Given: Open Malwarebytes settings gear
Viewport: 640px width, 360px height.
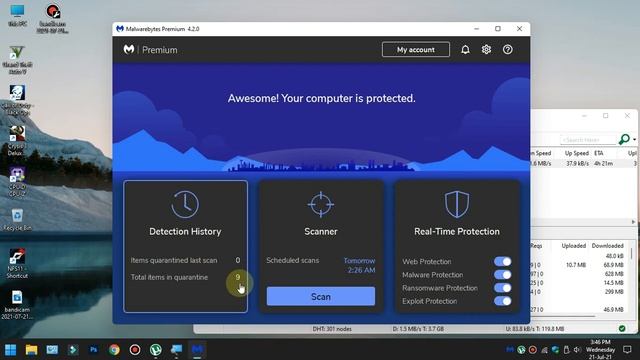Looking at the screenshot, I should (x=486, y=50).
